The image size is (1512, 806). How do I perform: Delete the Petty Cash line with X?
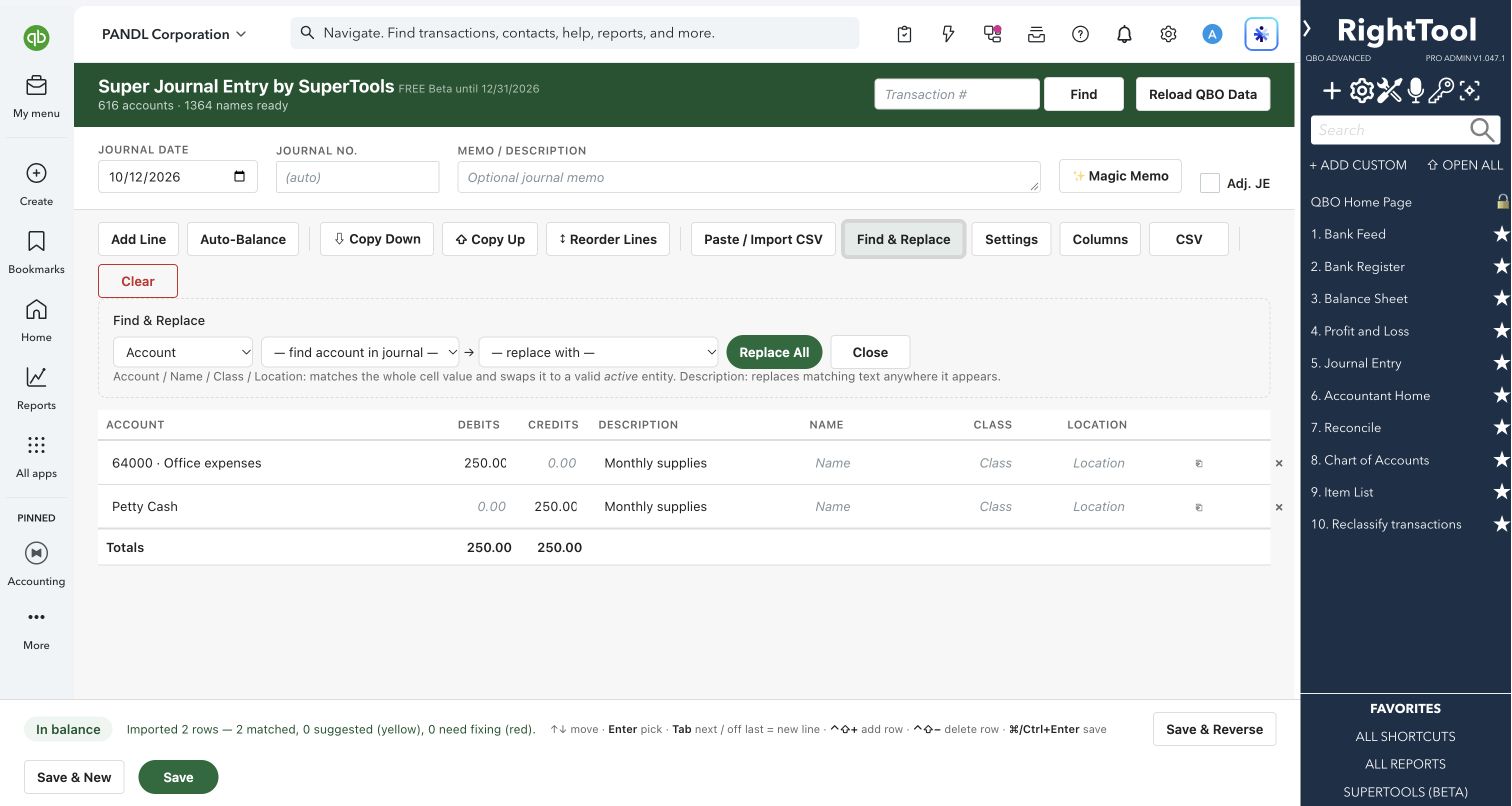(1279, 508)
